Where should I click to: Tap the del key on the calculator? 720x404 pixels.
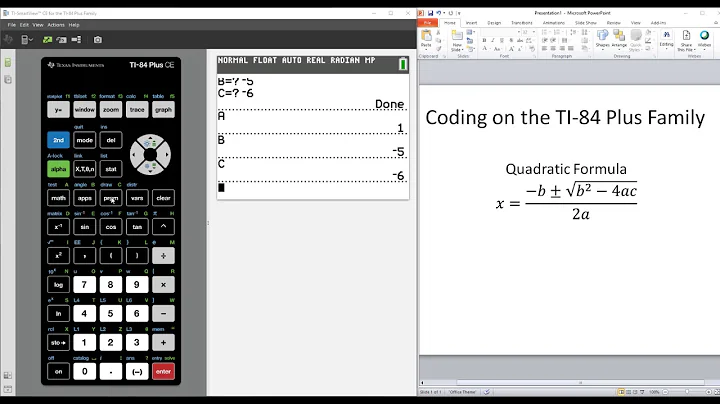(x=111, y=140)
